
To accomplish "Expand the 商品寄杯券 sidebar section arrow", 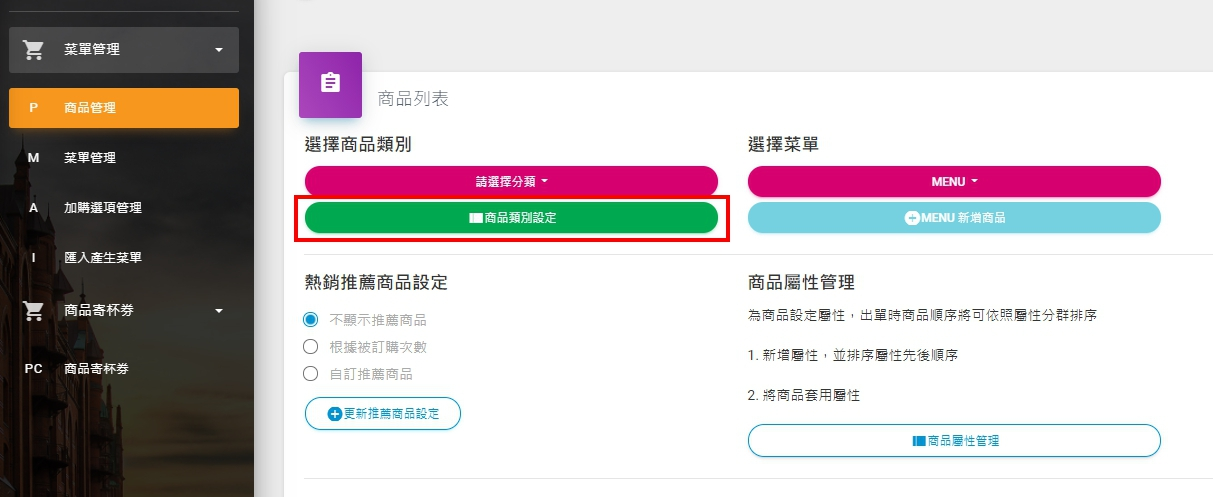I will (219, 311).
